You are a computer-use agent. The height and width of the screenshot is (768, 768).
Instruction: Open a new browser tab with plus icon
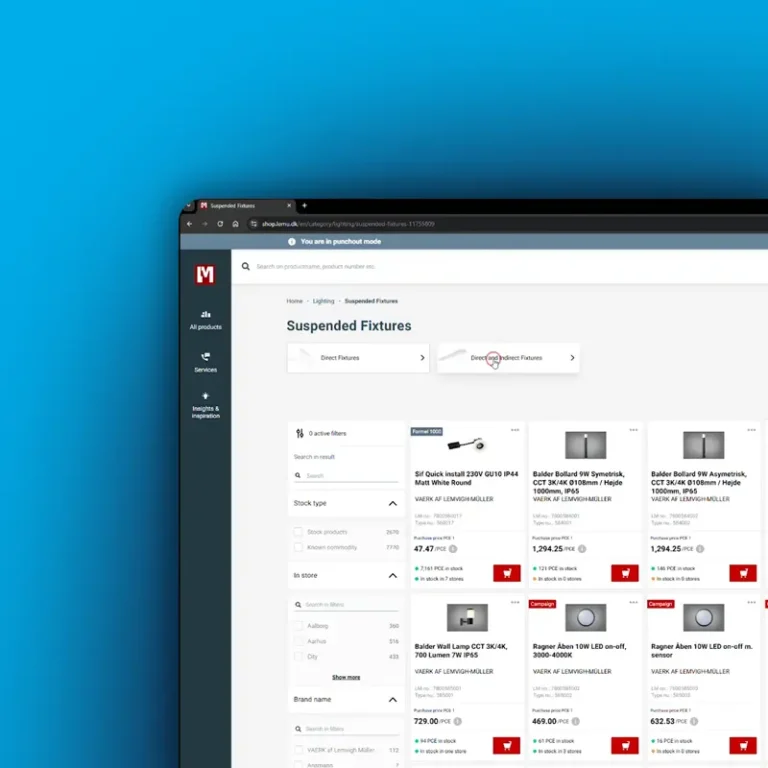pos(304,206)
